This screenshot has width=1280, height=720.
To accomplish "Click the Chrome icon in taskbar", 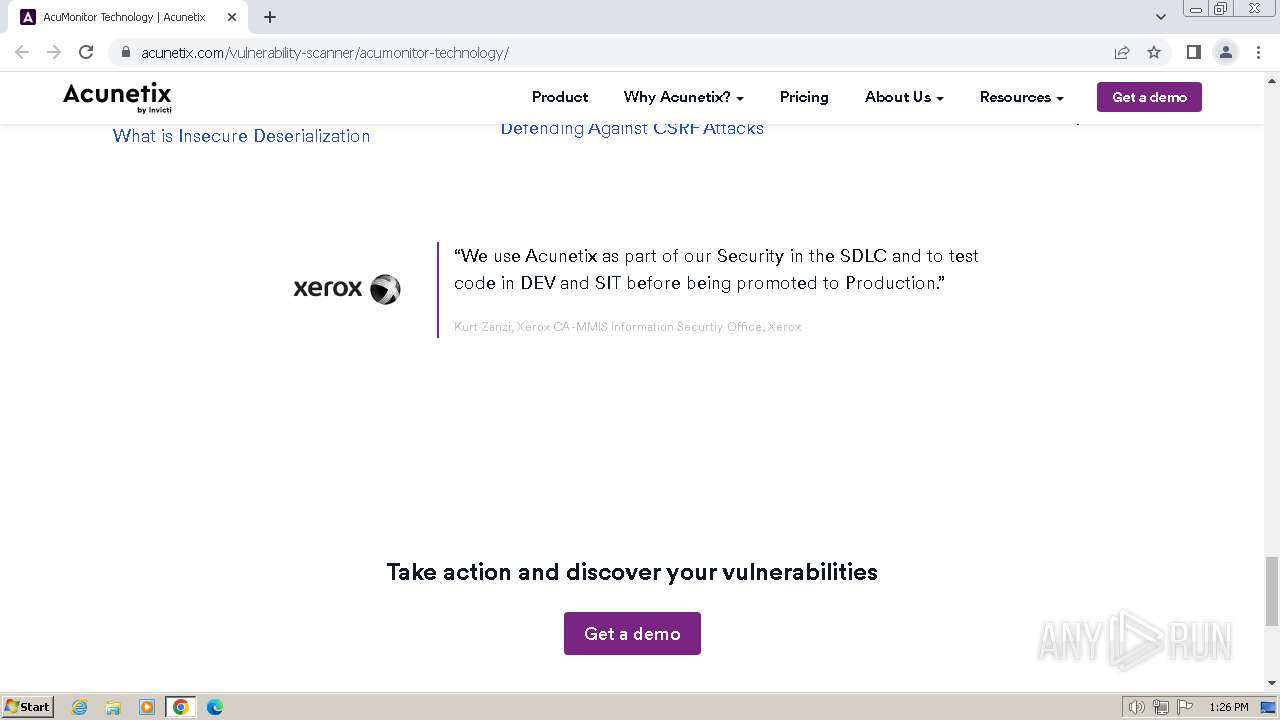I will 181,707.
